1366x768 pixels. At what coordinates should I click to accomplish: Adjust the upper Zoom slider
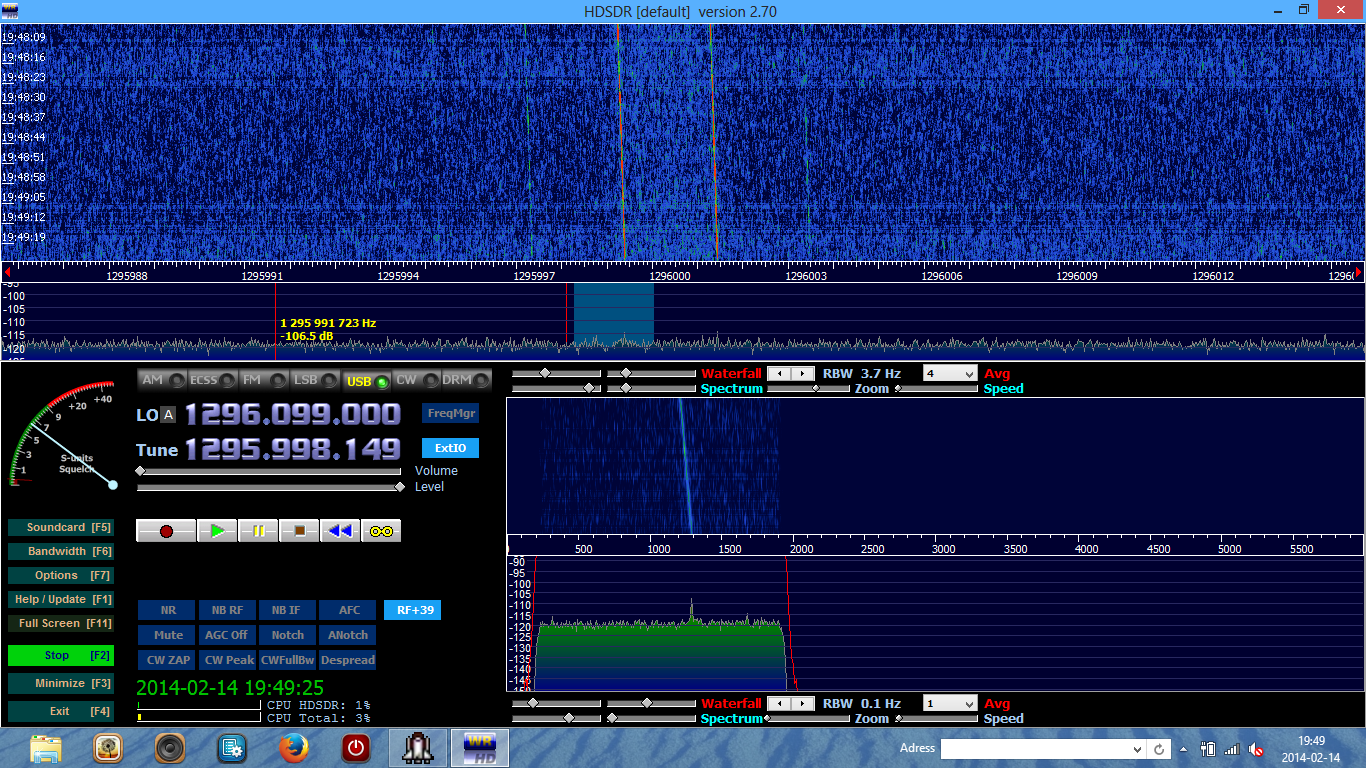pos(807,388)
